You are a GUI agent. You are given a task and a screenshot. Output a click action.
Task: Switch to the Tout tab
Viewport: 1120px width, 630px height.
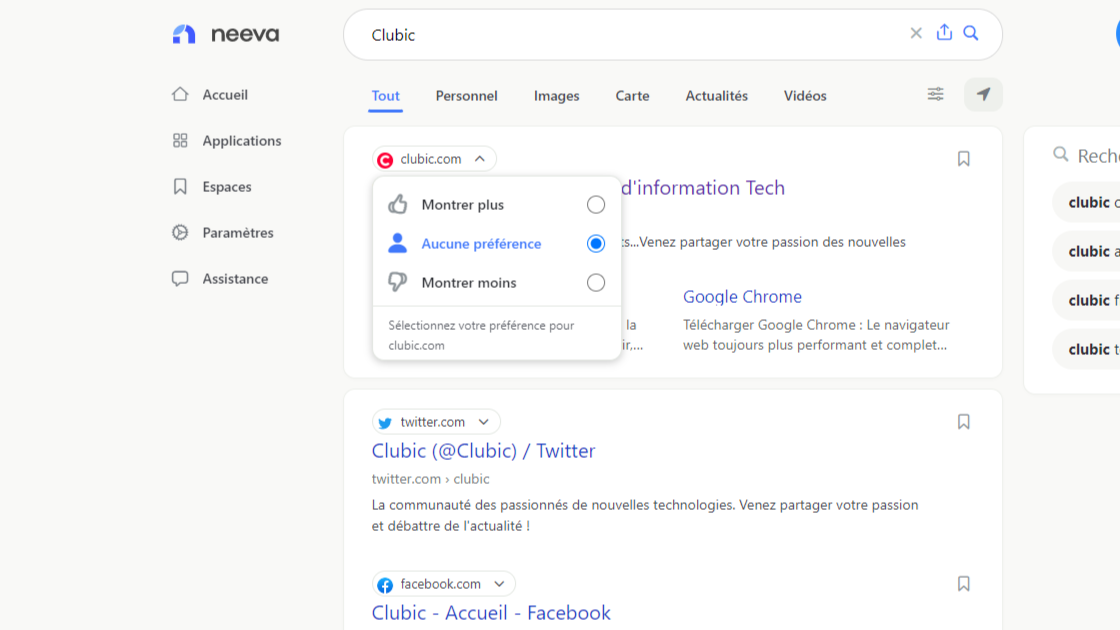(386, 96)
